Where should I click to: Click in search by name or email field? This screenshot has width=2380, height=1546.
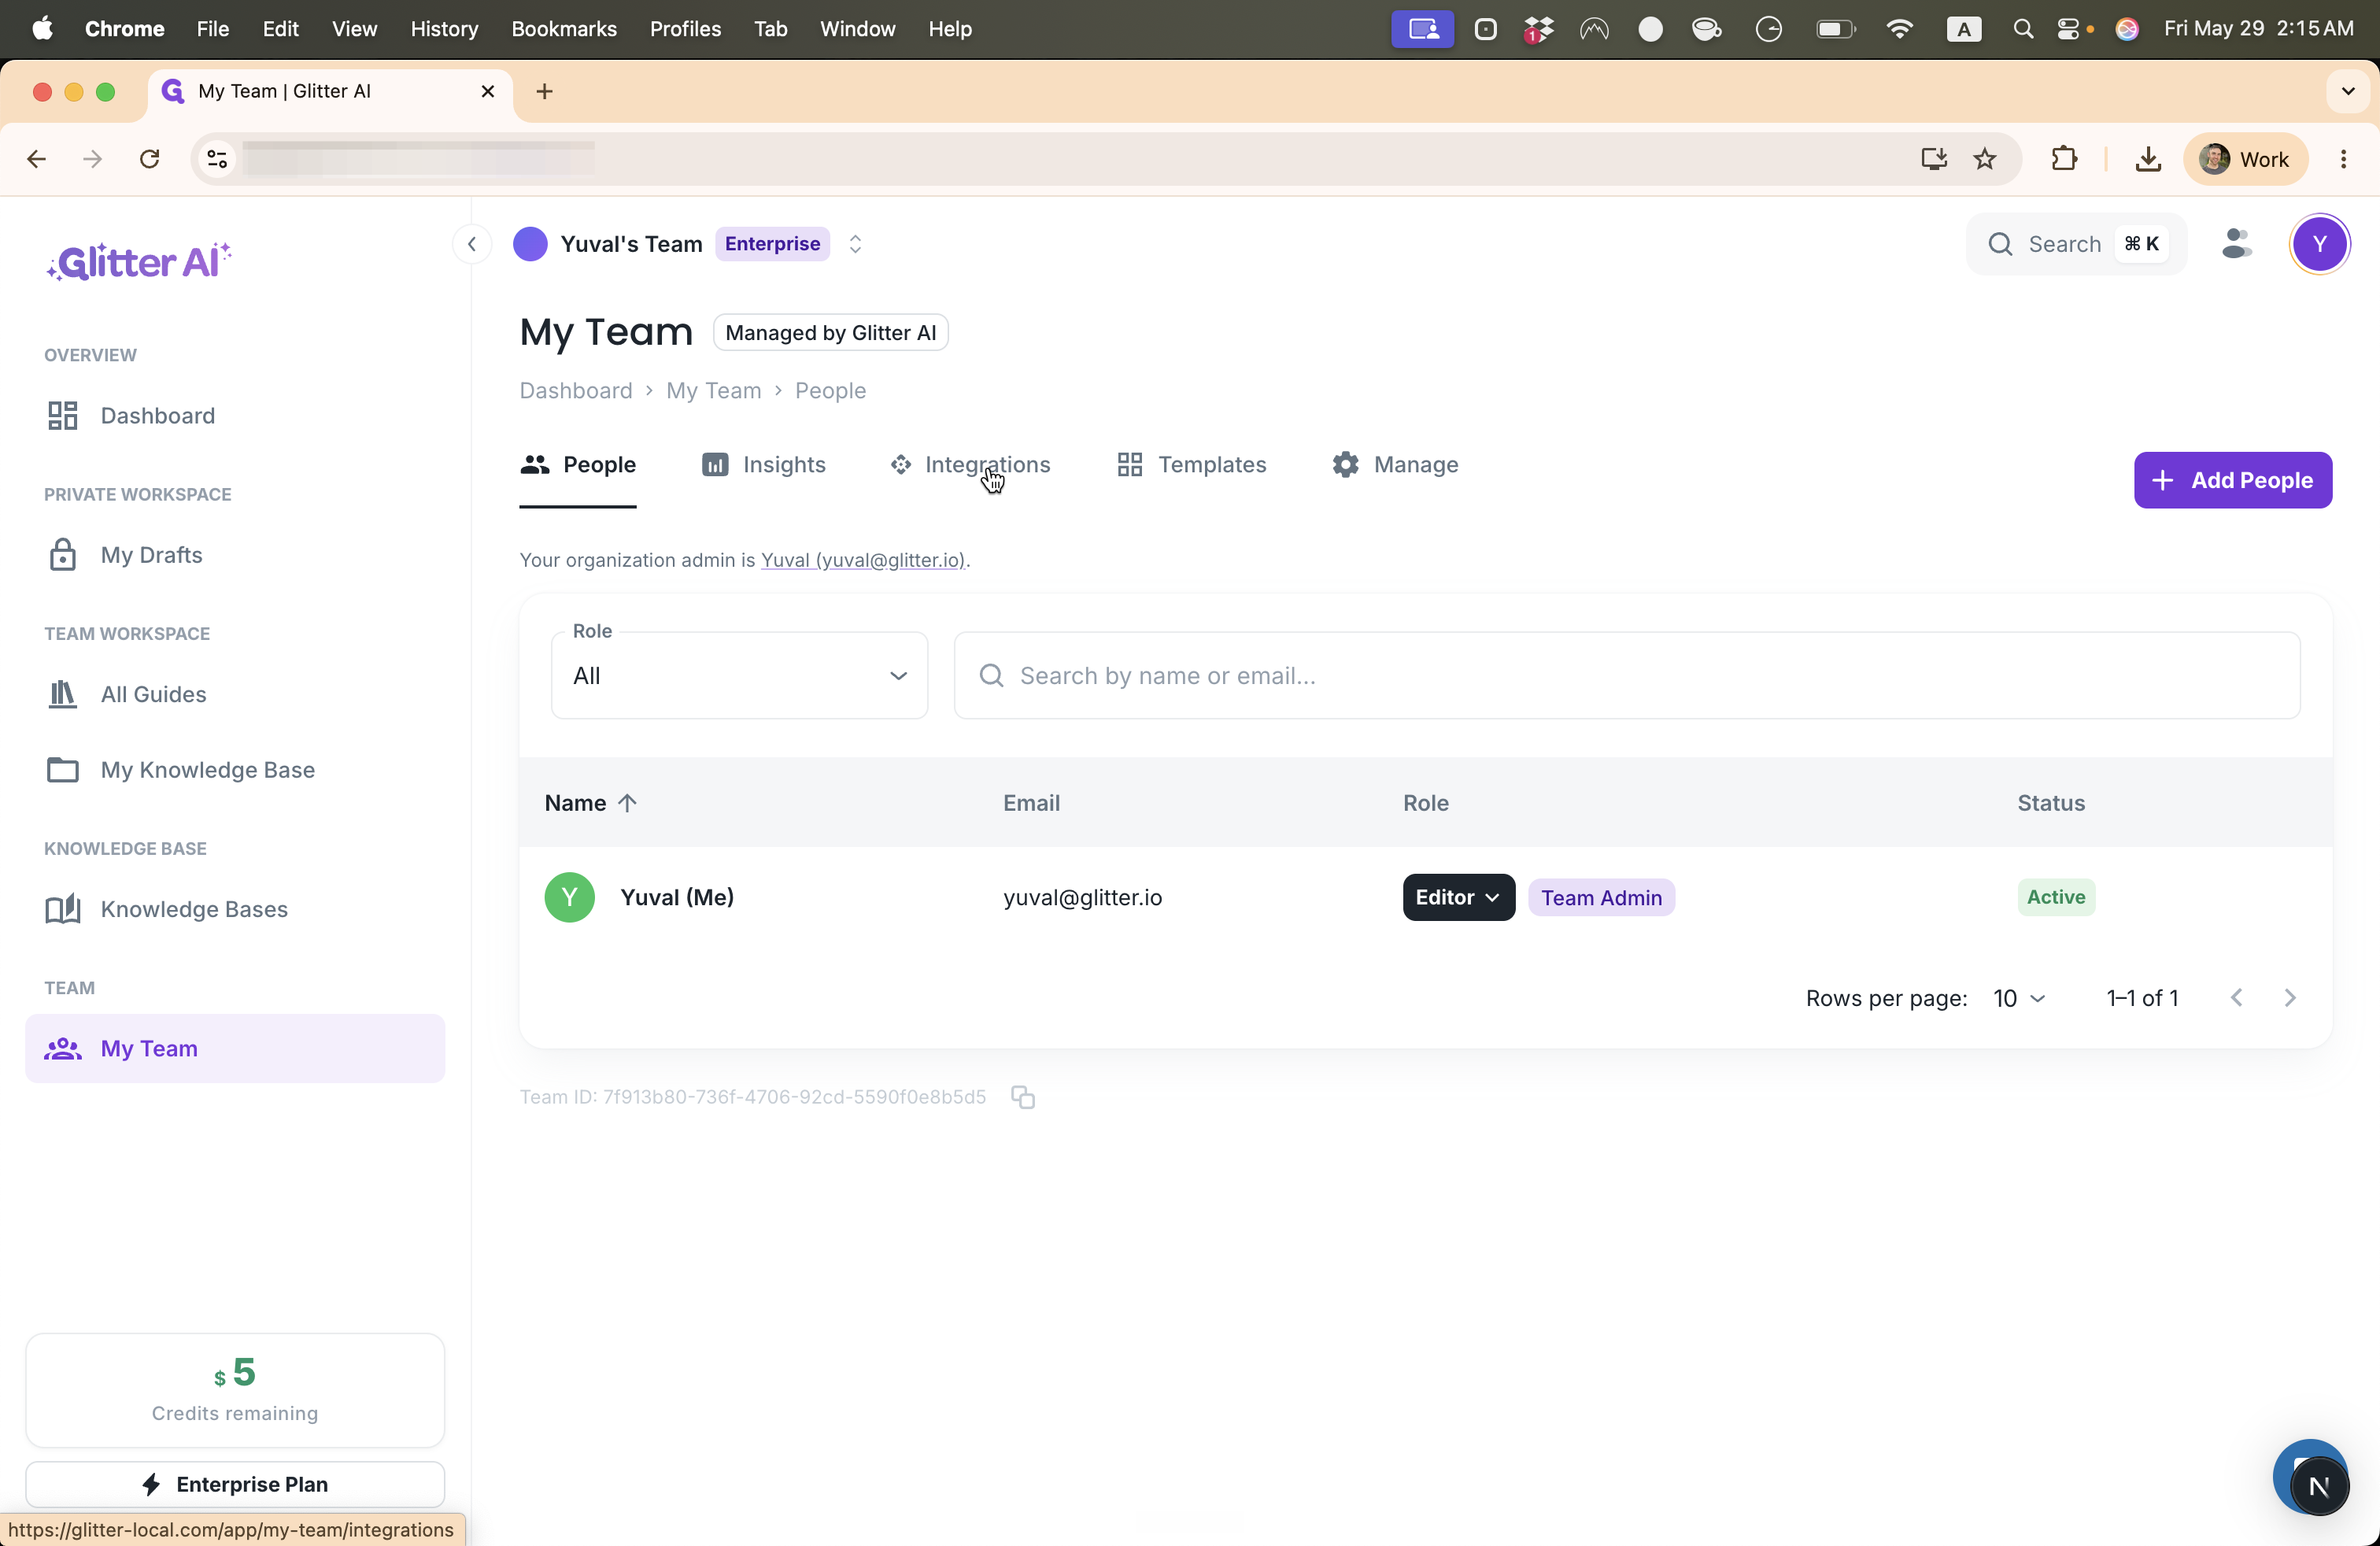tap(1627, 676)
